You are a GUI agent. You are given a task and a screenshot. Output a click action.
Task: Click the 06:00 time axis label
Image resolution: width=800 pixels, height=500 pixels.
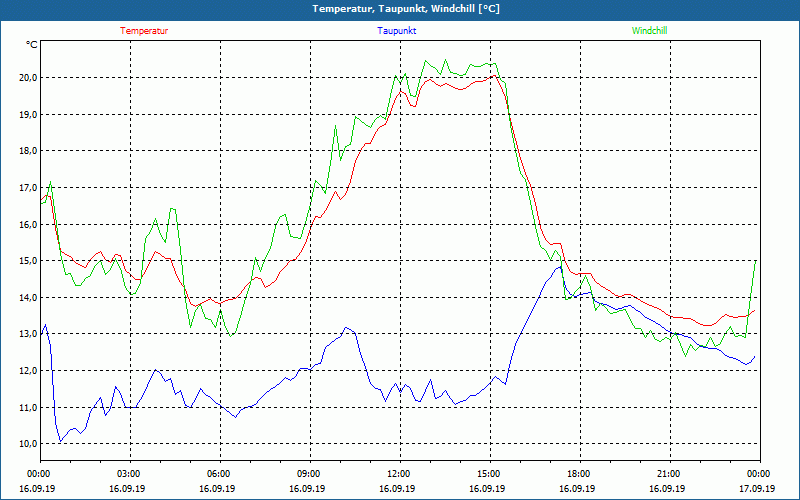tap(220, 473)
